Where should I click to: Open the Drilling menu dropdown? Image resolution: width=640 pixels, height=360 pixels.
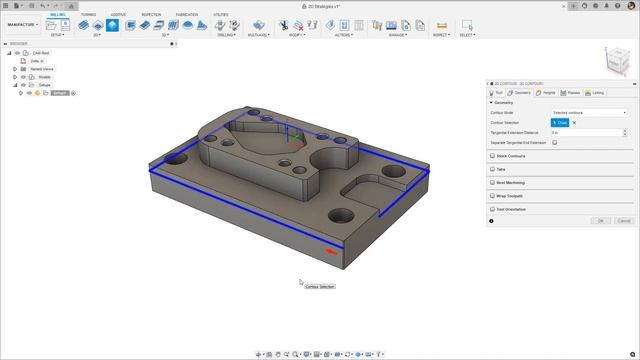pyautogui.click(x=226, y=35)
